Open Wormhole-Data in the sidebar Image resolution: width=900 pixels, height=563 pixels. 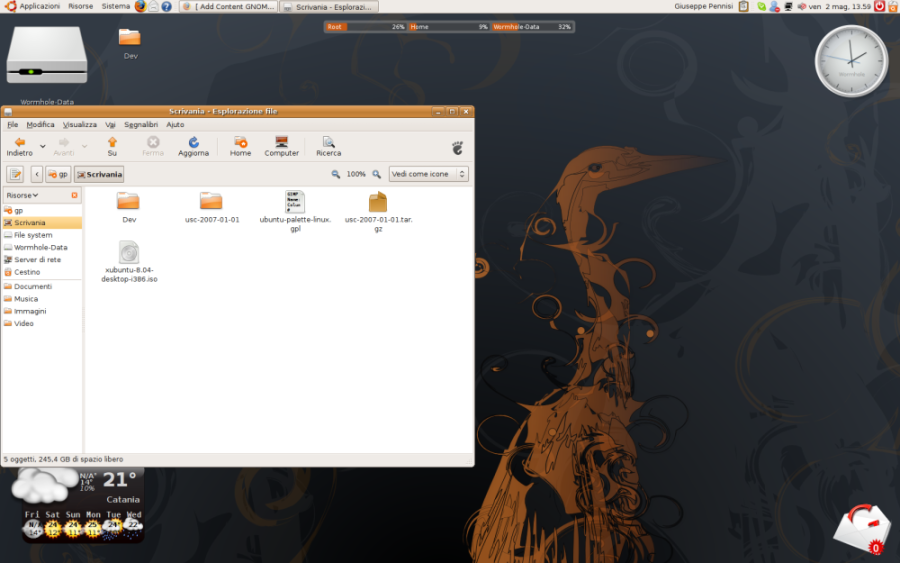(x=42, y=247)
